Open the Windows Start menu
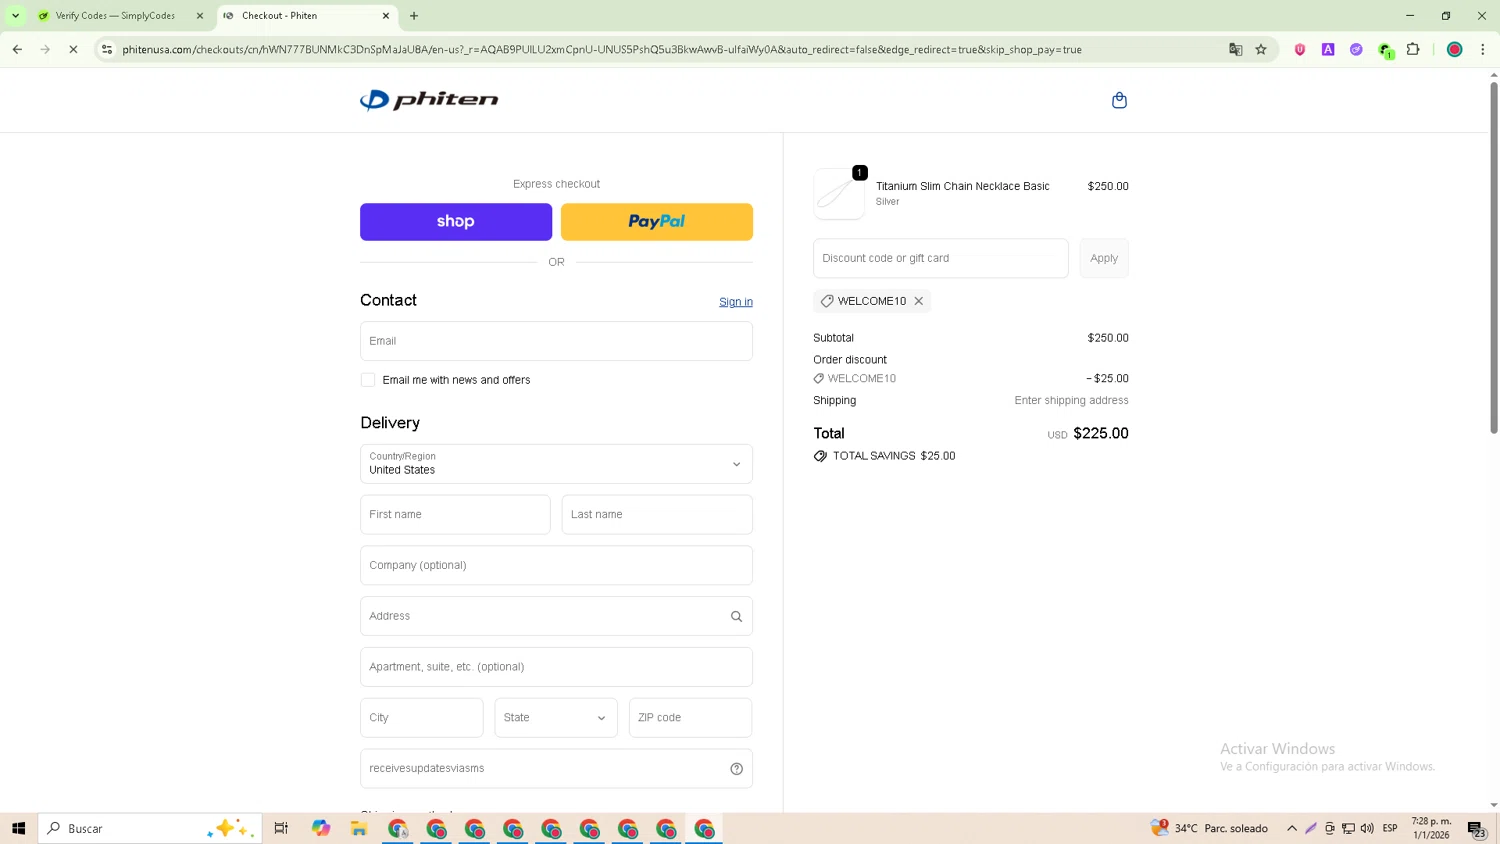 [18, 828]
